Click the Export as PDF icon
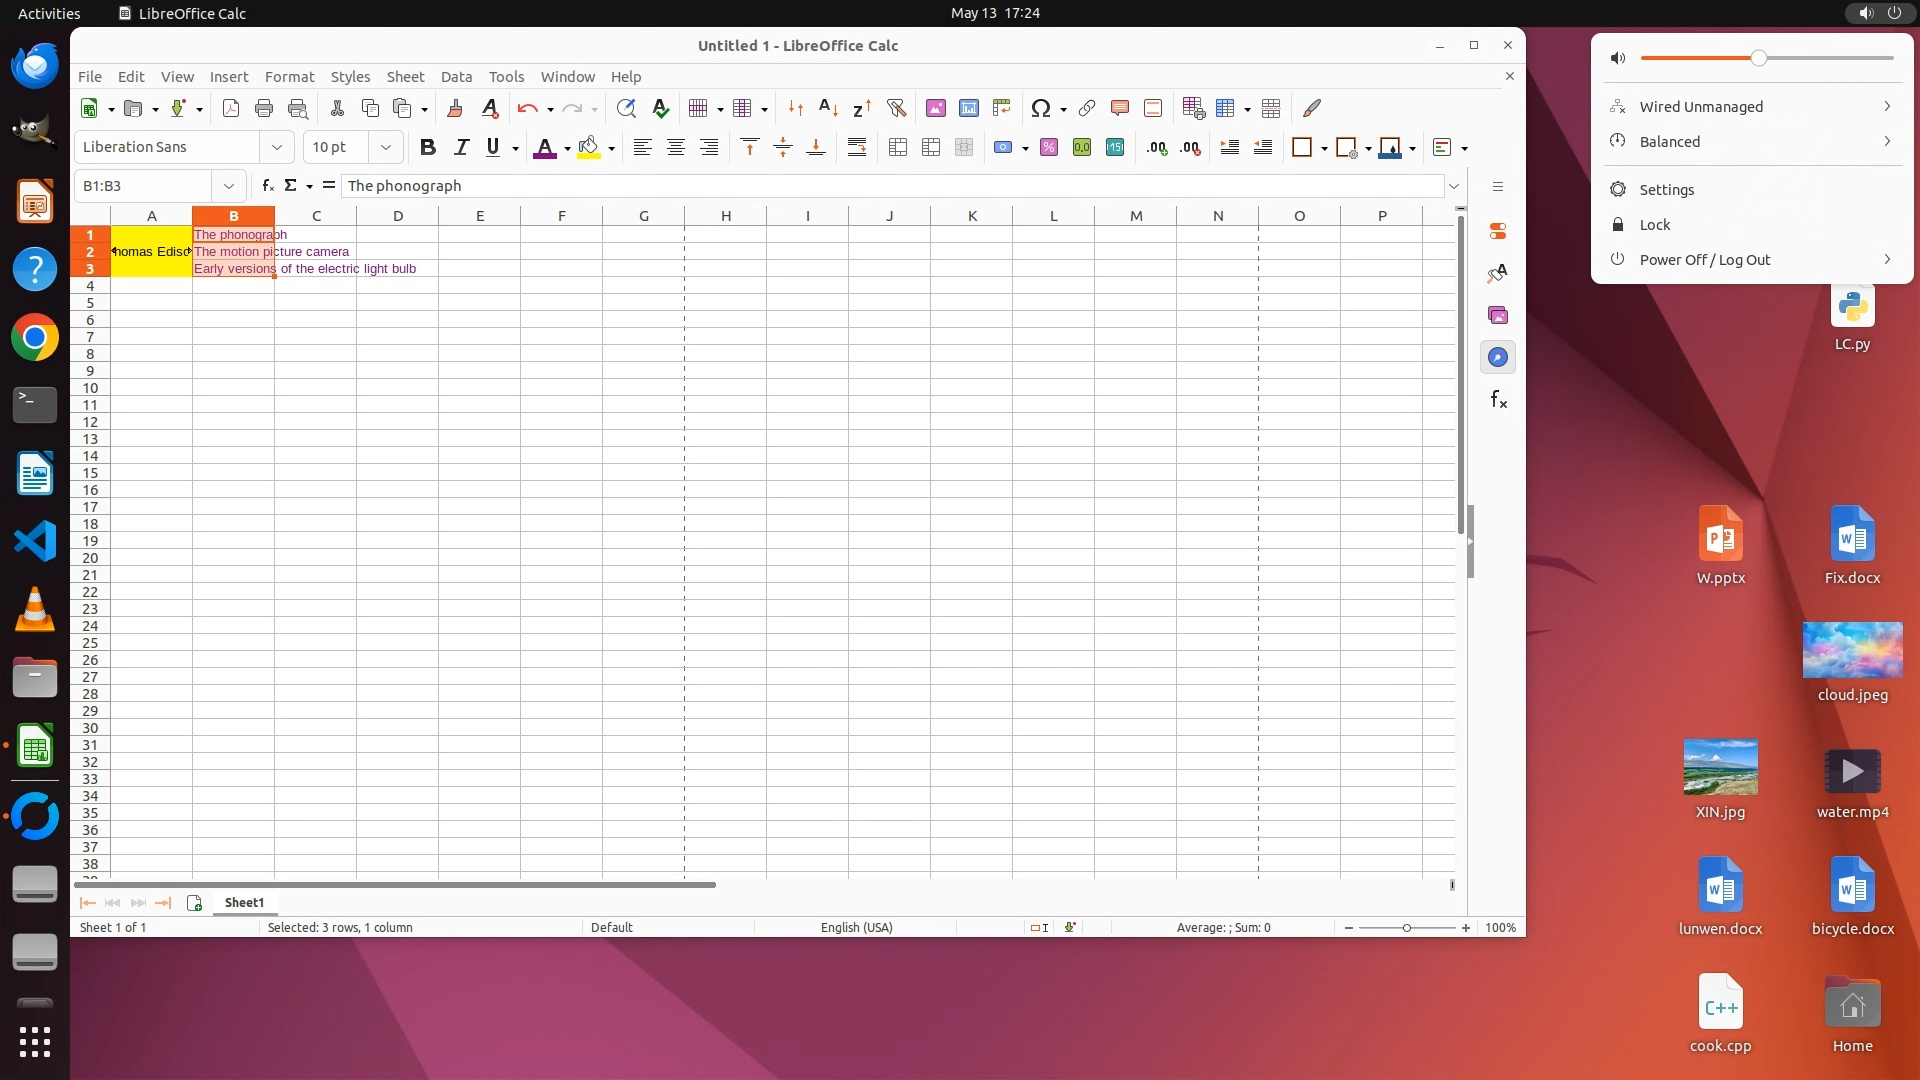This screenshot has height=1080, width=1920. (231, 108)
